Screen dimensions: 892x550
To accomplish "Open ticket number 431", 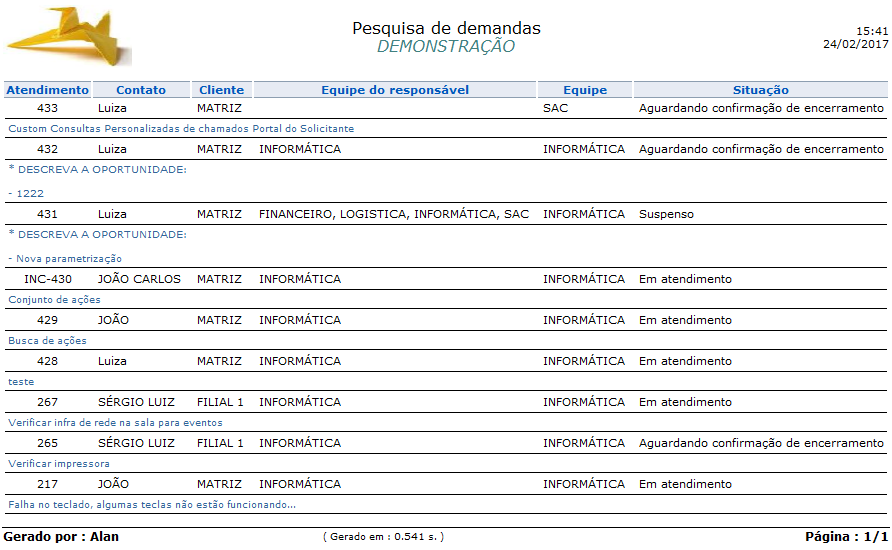I will (x=47, y=214).
